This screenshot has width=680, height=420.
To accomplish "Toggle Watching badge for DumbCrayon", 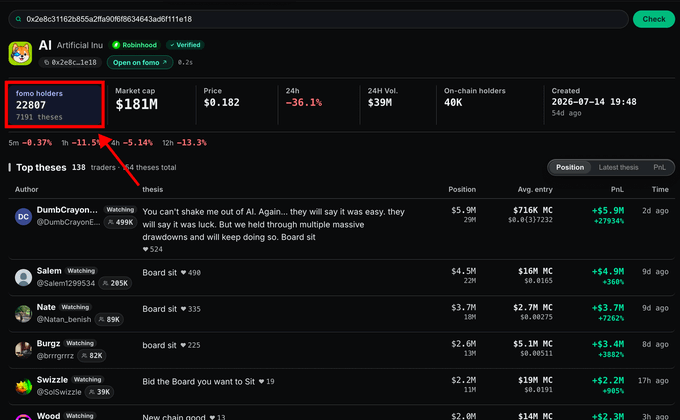I will pyautogui.click(x=120, y=210).
